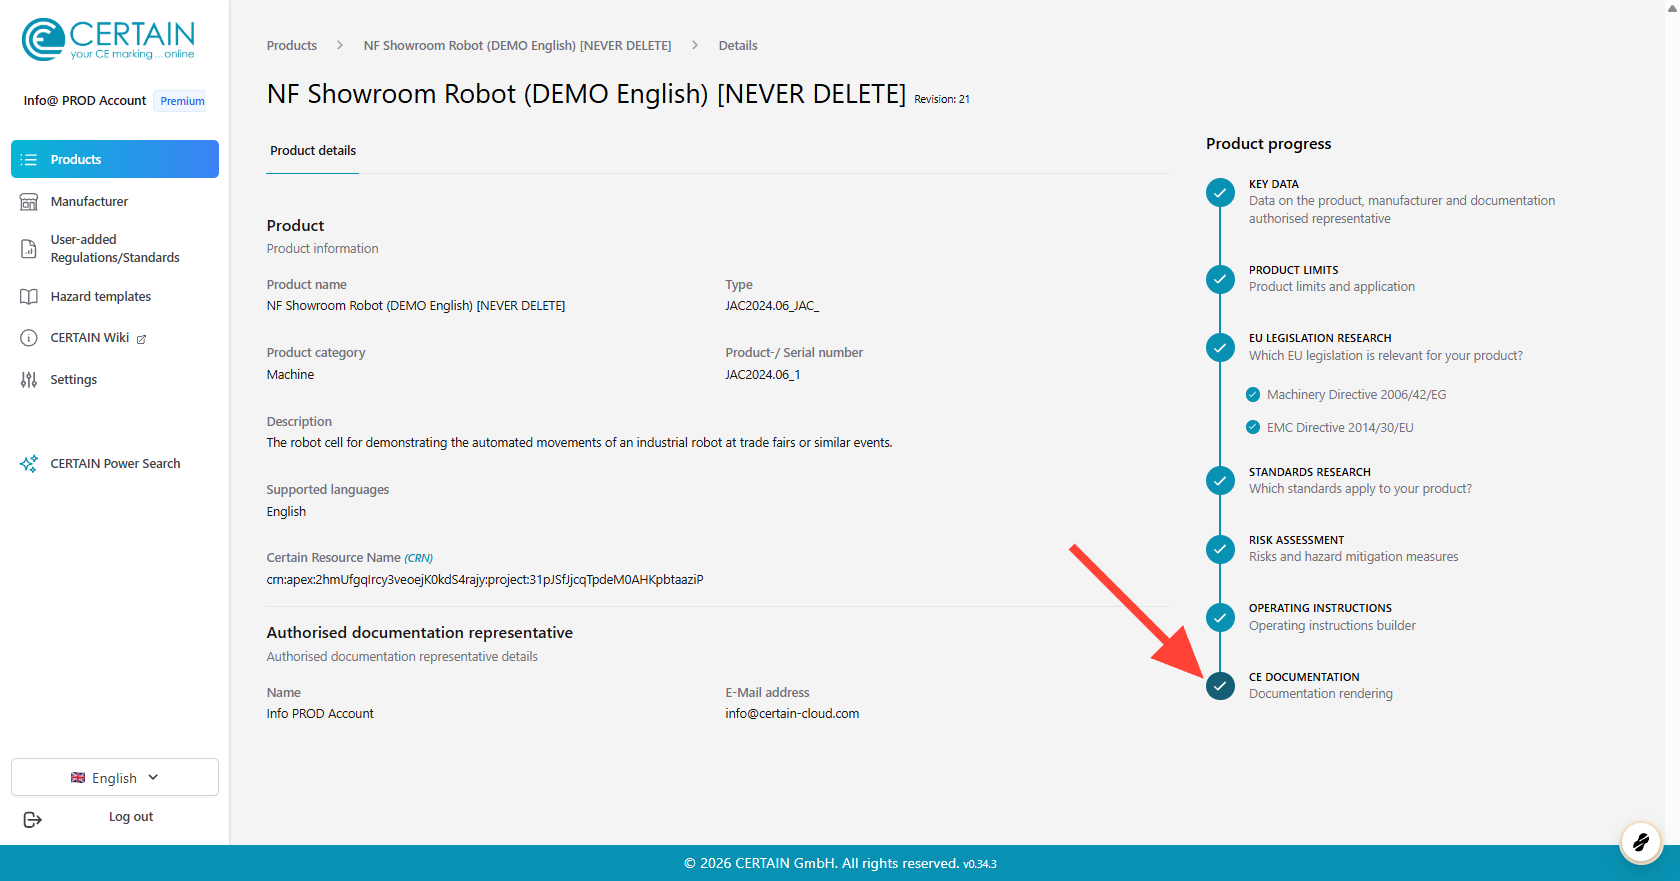Click the EMC Directive checkmark icon
The image size is (1680, 881).
pyautogui.click(x=1253, y=427)
